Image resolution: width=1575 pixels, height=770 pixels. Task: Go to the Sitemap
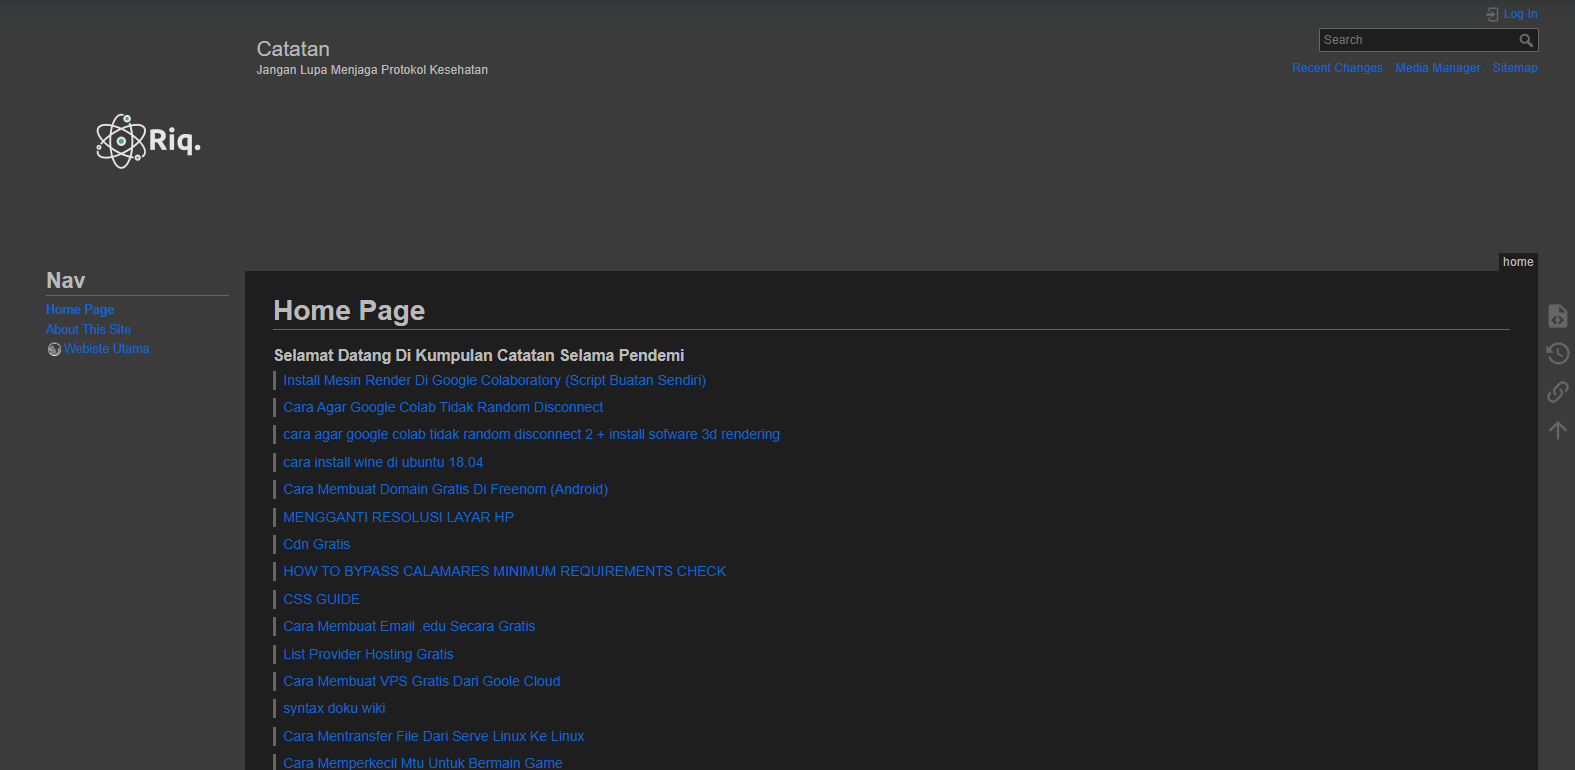pyautogui.click(x=1515, y=68)
